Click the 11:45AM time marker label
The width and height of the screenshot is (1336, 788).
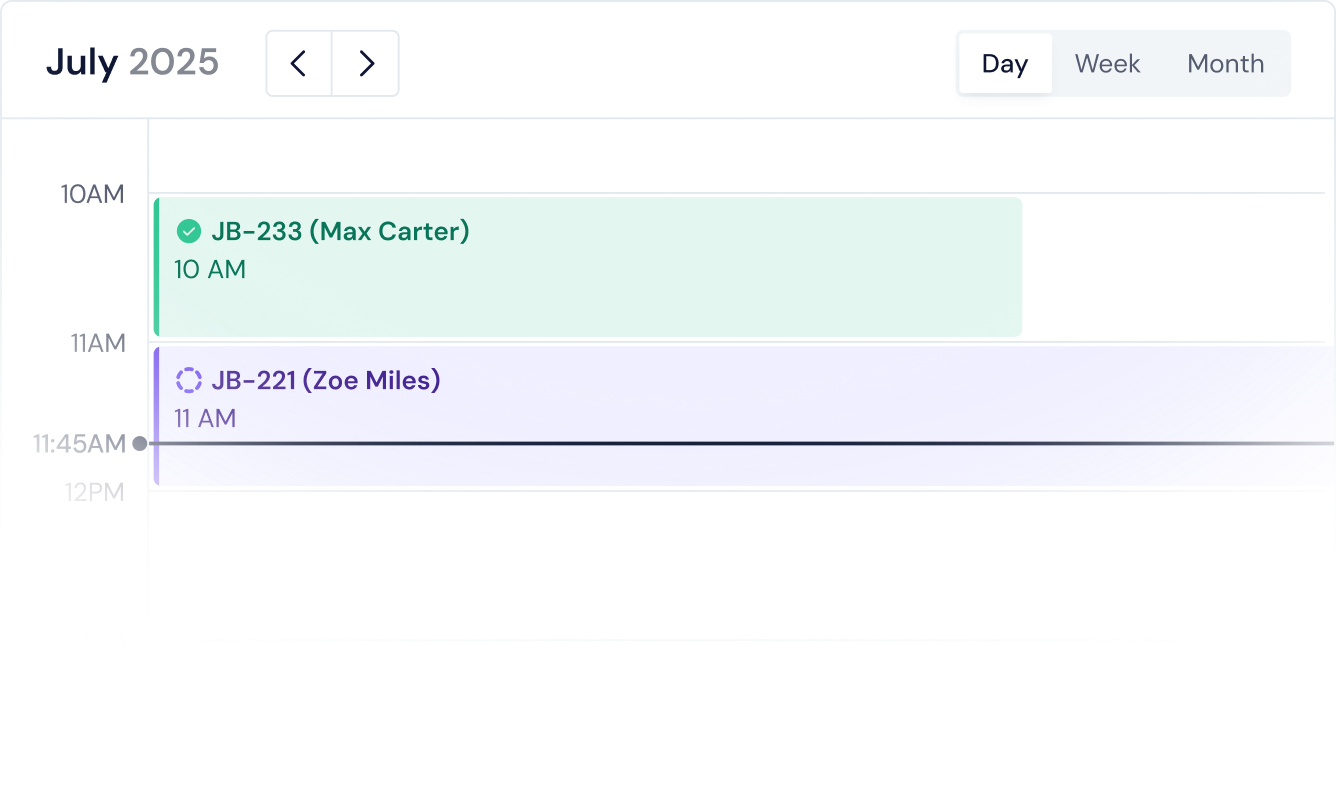(78, 443)
